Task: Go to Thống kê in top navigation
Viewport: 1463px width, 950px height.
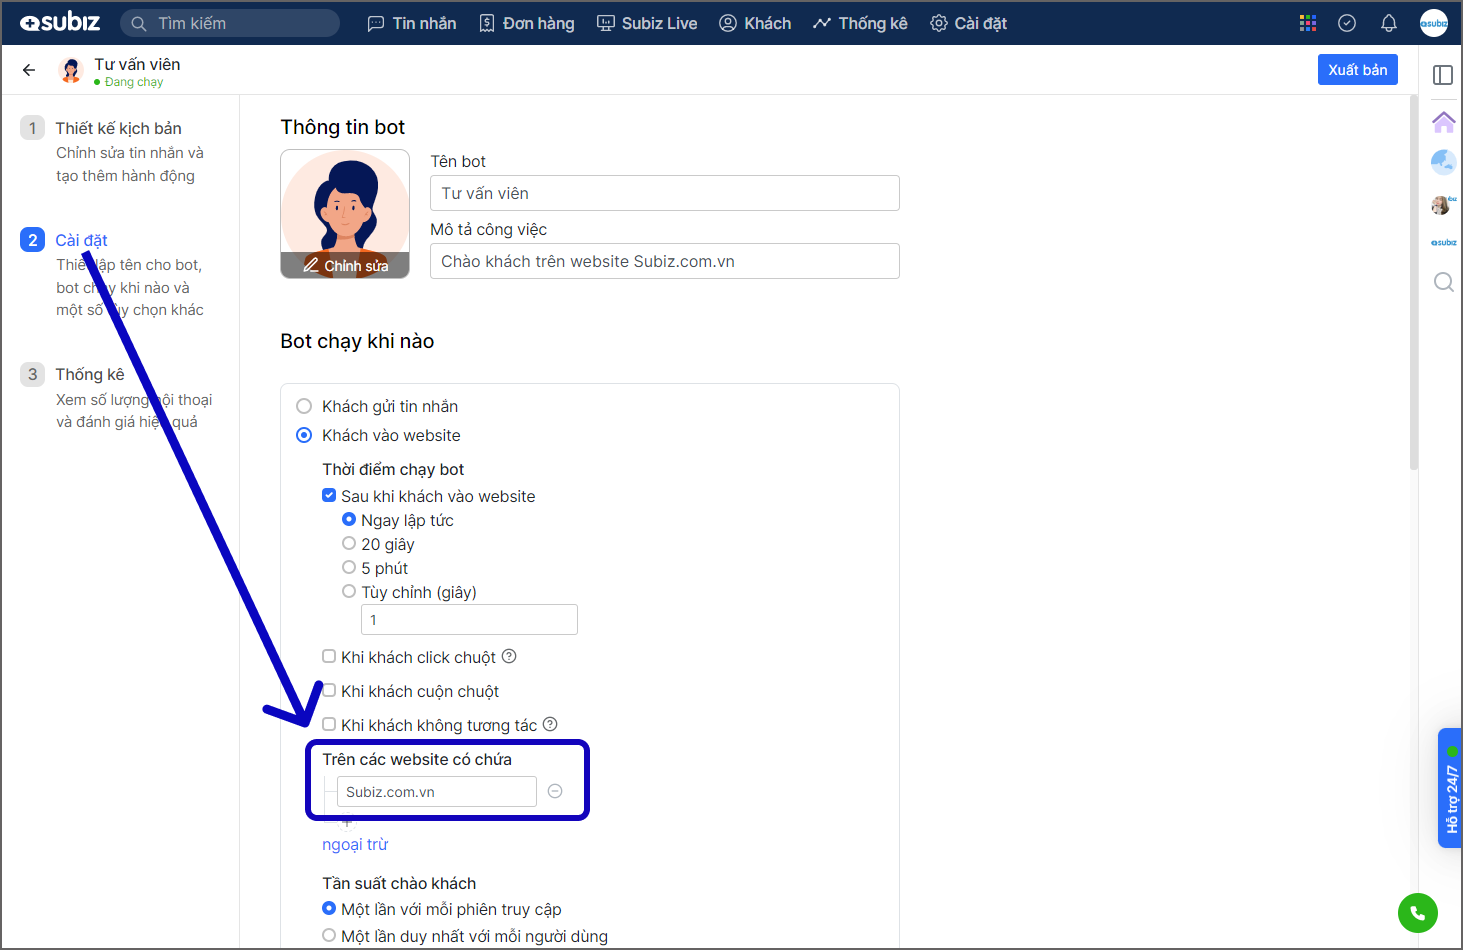Action: tap(860, 23)
